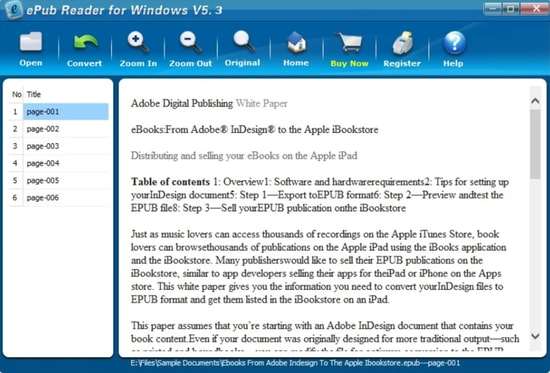Viewport: 550px width, 373px height.
Task: Go to Home using the house icon
Action: [296, 42]
